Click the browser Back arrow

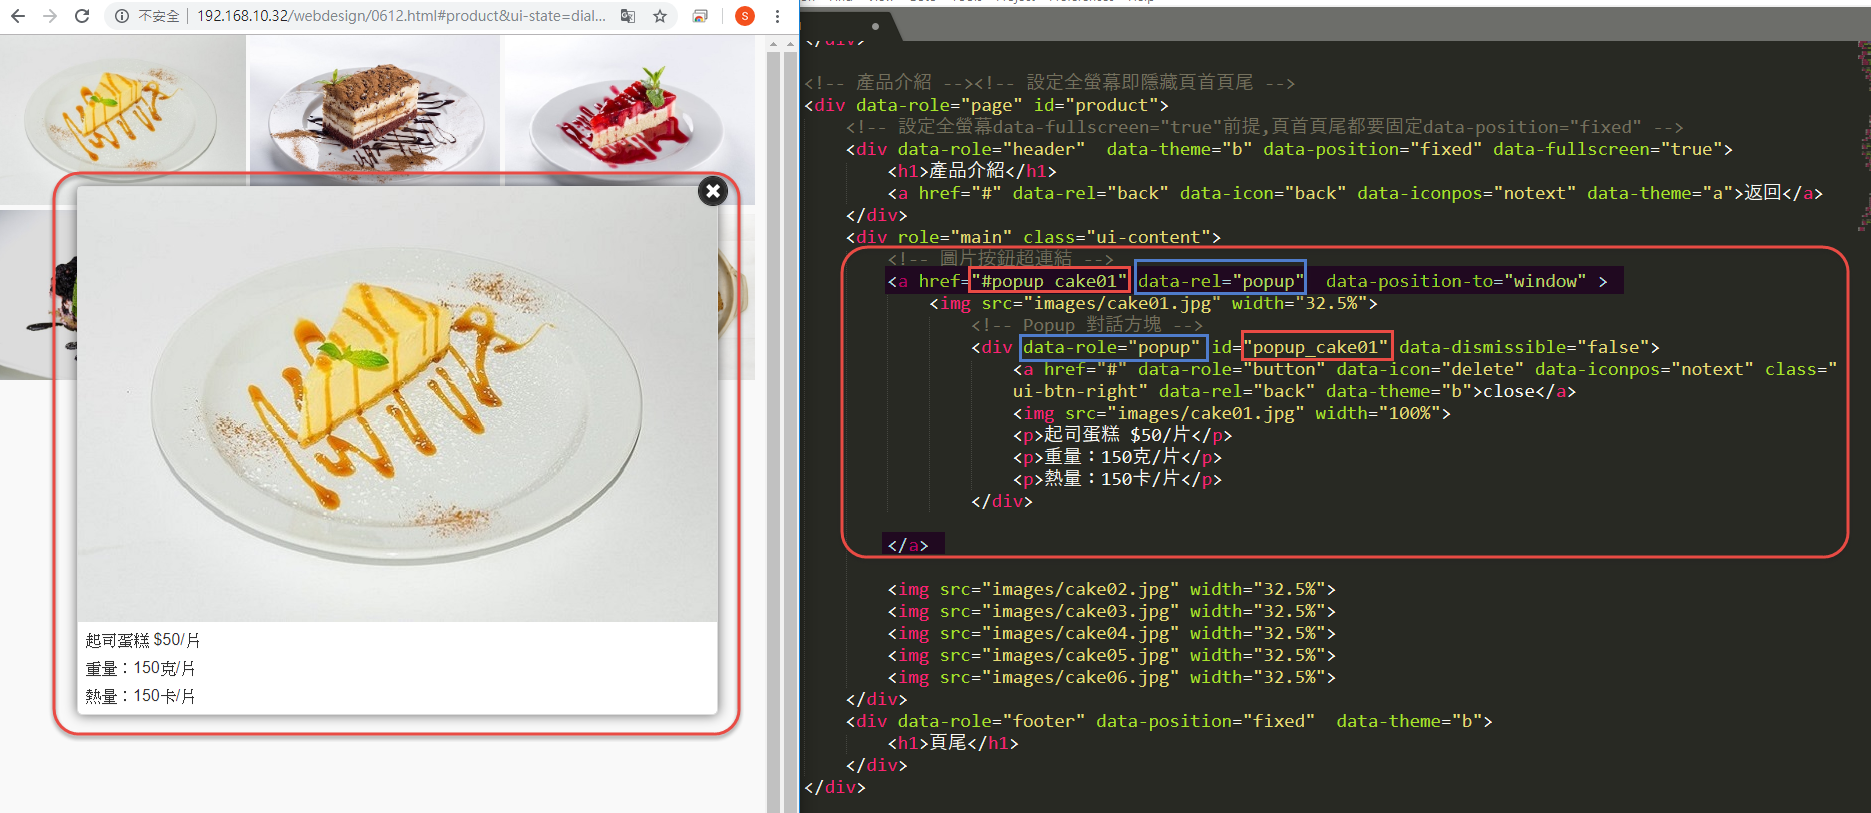tap(18, 16)
